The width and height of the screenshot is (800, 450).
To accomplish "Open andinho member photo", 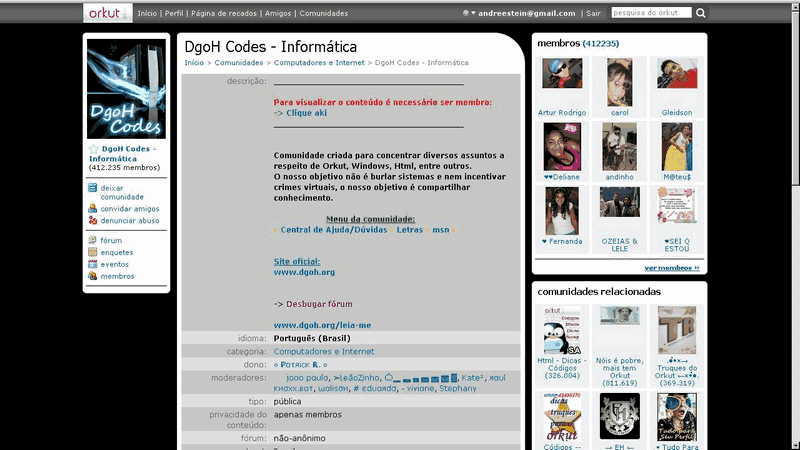I will (x=619, y=146).
